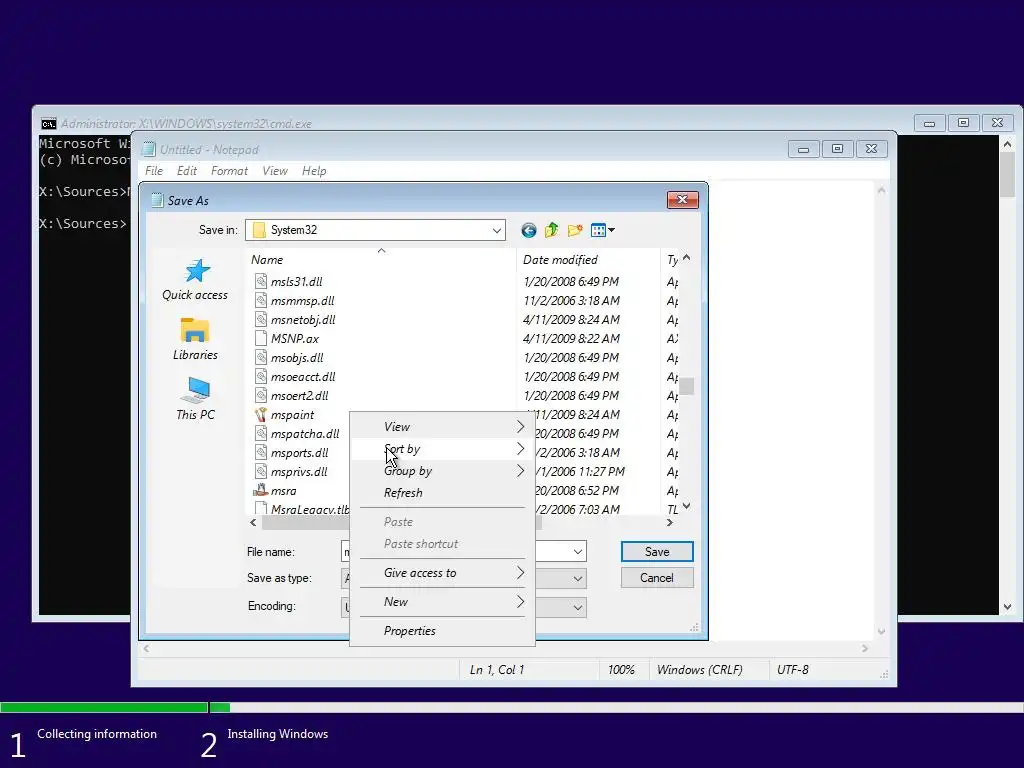Click the Cancel button
The image size is (1024, 768).
point(657,578)
